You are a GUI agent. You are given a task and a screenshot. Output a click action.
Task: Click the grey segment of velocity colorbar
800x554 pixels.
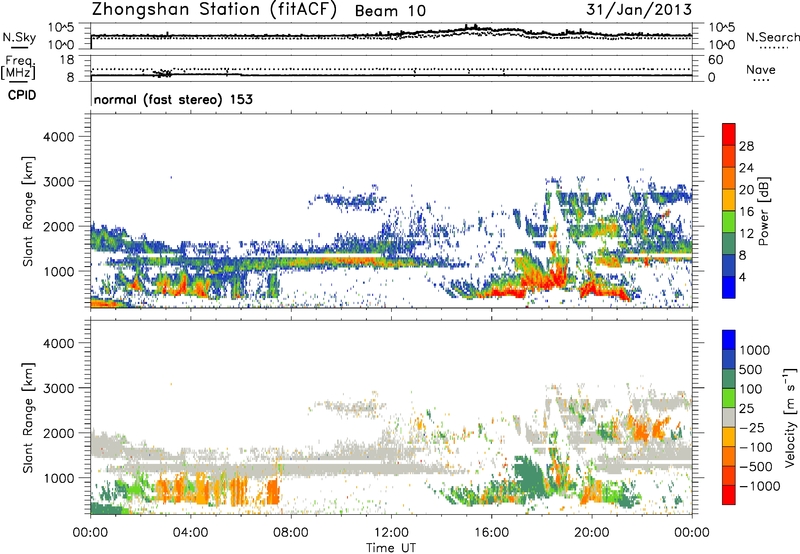pos(729,417)
